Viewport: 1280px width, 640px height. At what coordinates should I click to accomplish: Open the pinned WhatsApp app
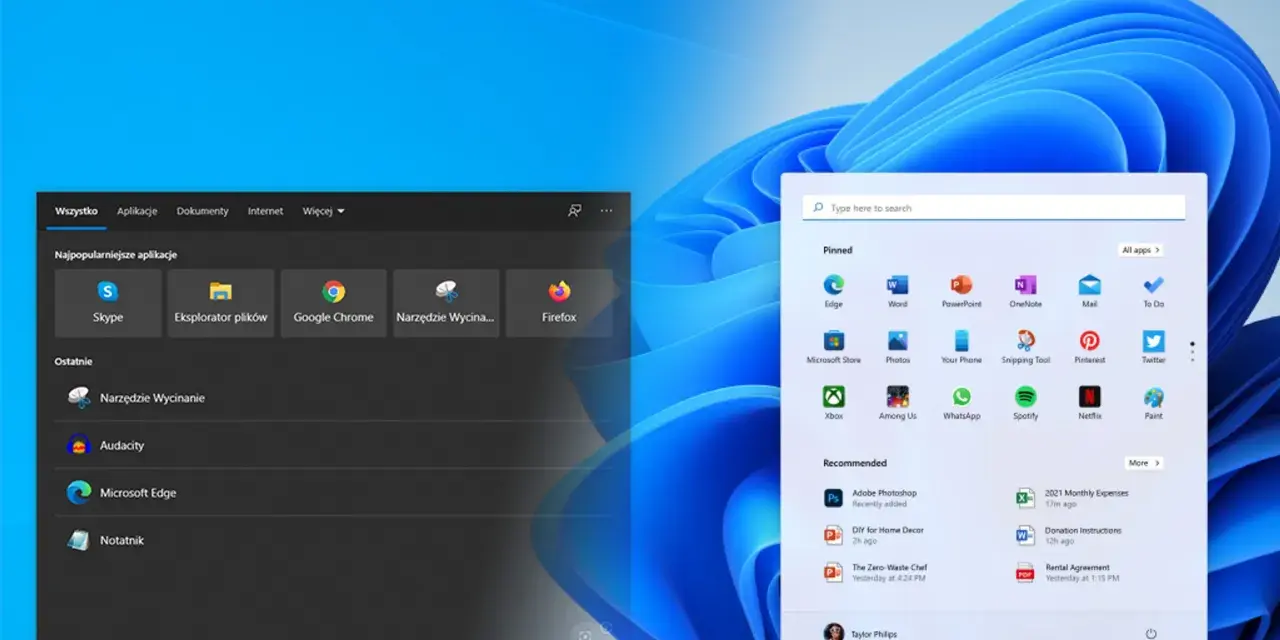(962, 403)
